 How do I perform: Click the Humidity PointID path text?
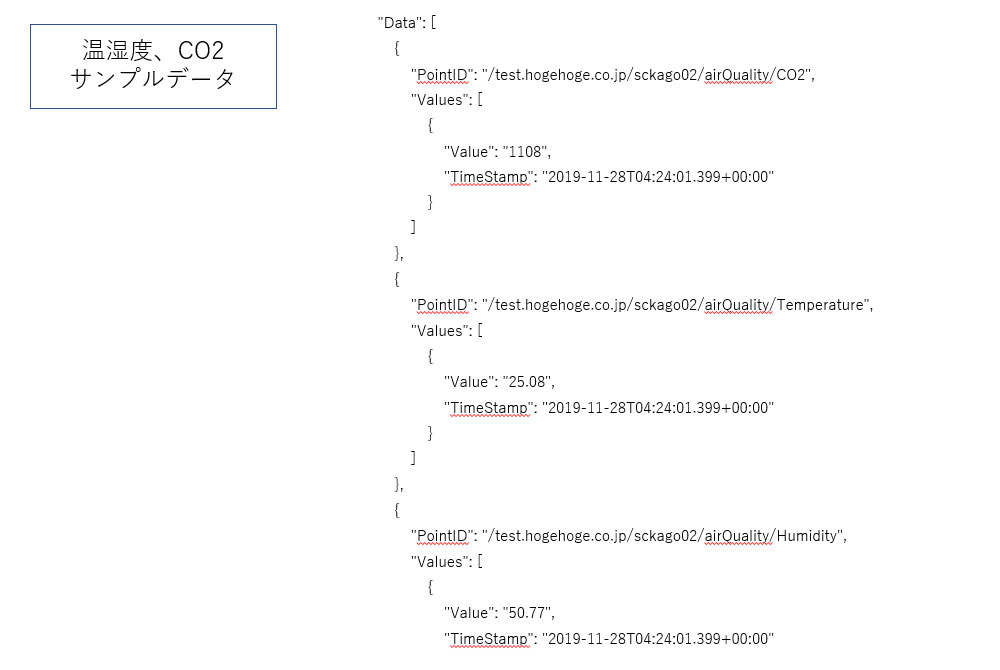(x=665, y=535)
